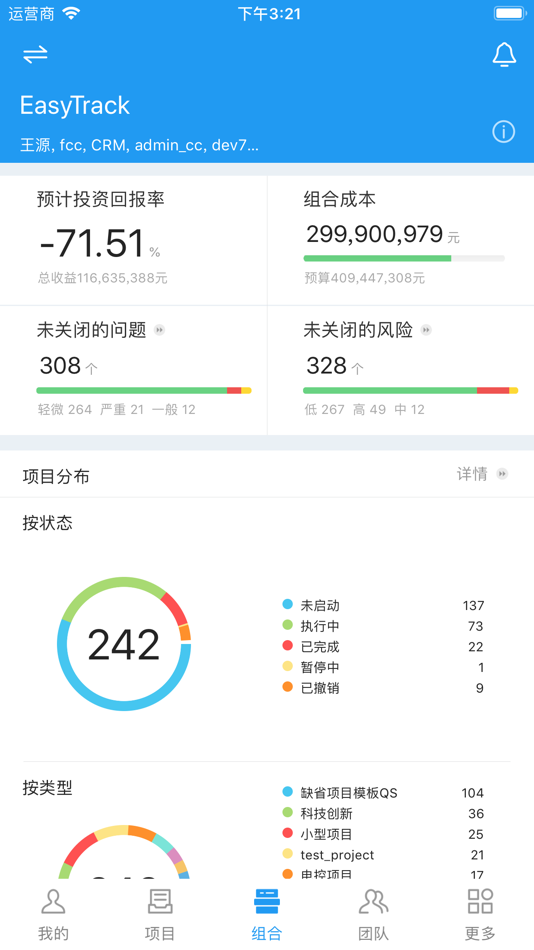
Task: Tap 严重 21 label
Action: (x=122, y=410)
